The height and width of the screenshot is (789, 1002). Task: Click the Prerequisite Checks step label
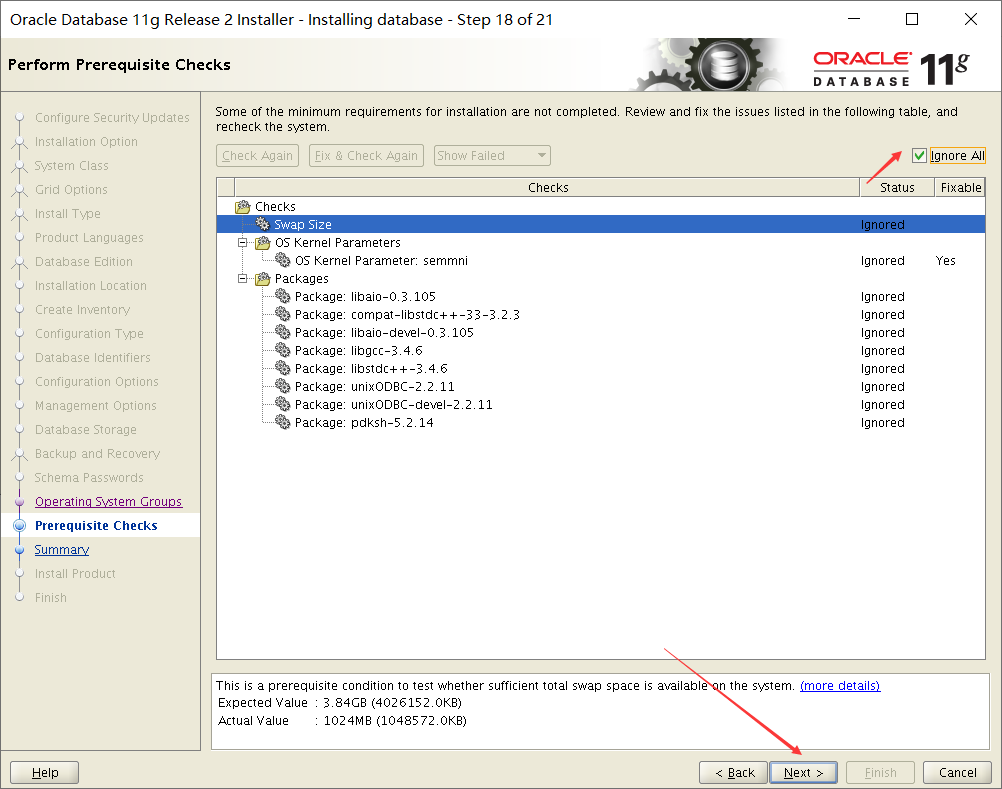tap(96, 525)
